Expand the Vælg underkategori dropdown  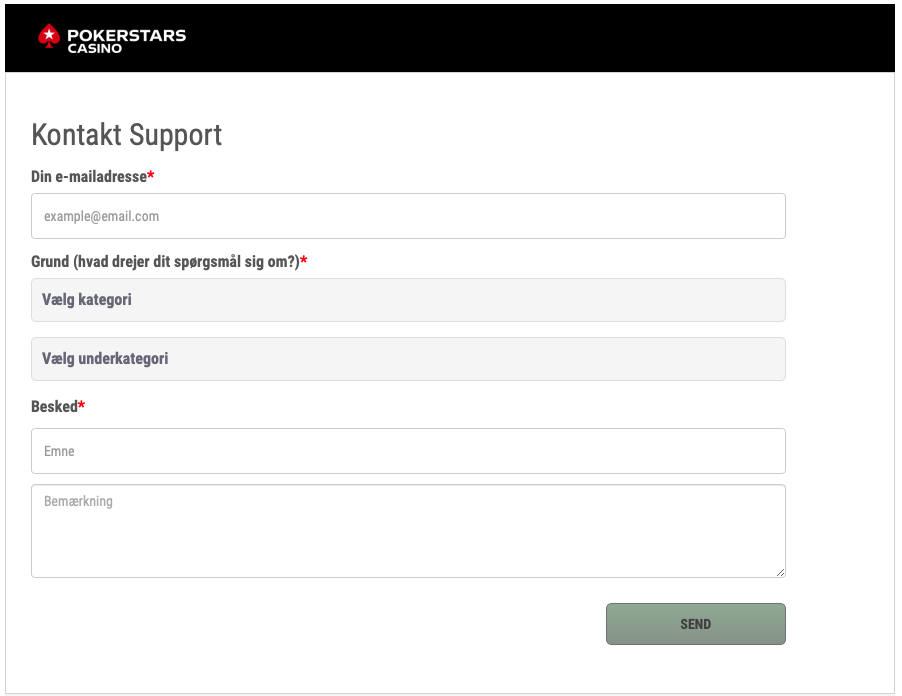[x=408, y=359]
